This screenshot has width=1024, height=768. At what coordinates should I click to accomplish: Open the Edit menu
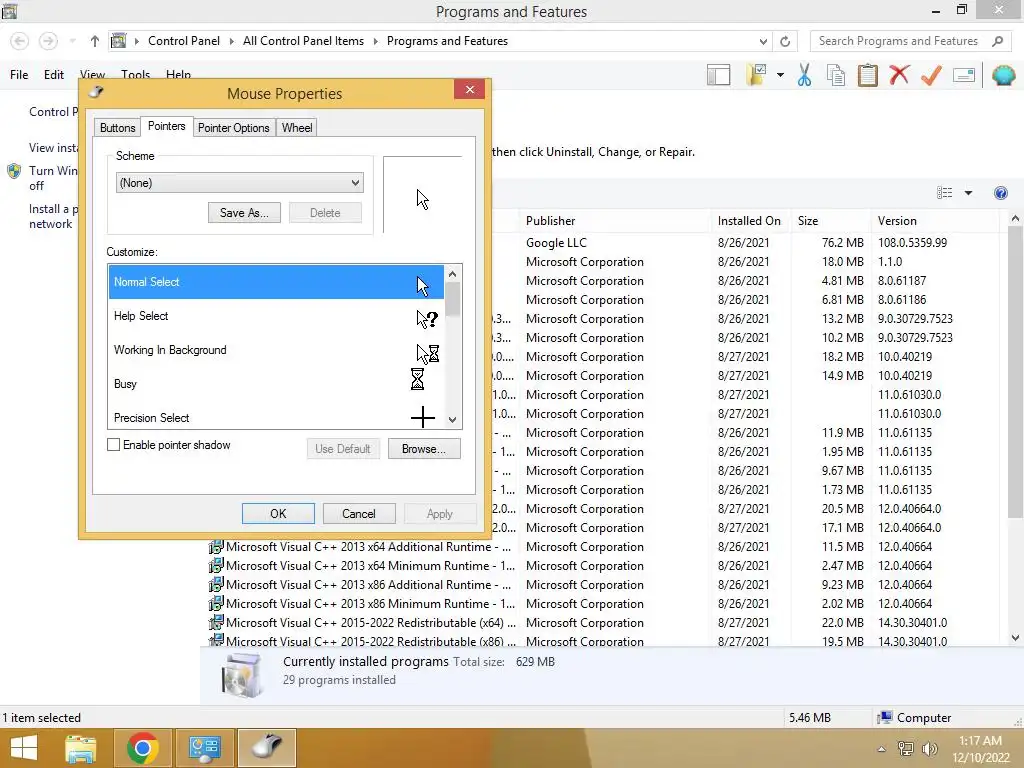point(54,75)
